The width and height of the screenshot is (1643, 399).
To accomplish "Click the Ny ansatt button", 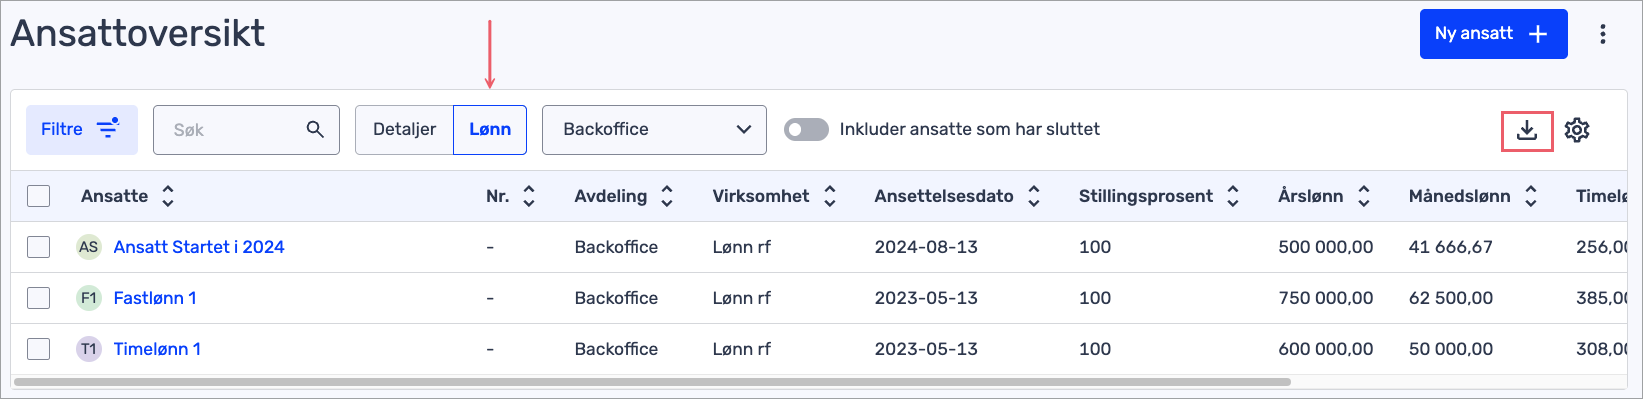I will click(1493, 34).
